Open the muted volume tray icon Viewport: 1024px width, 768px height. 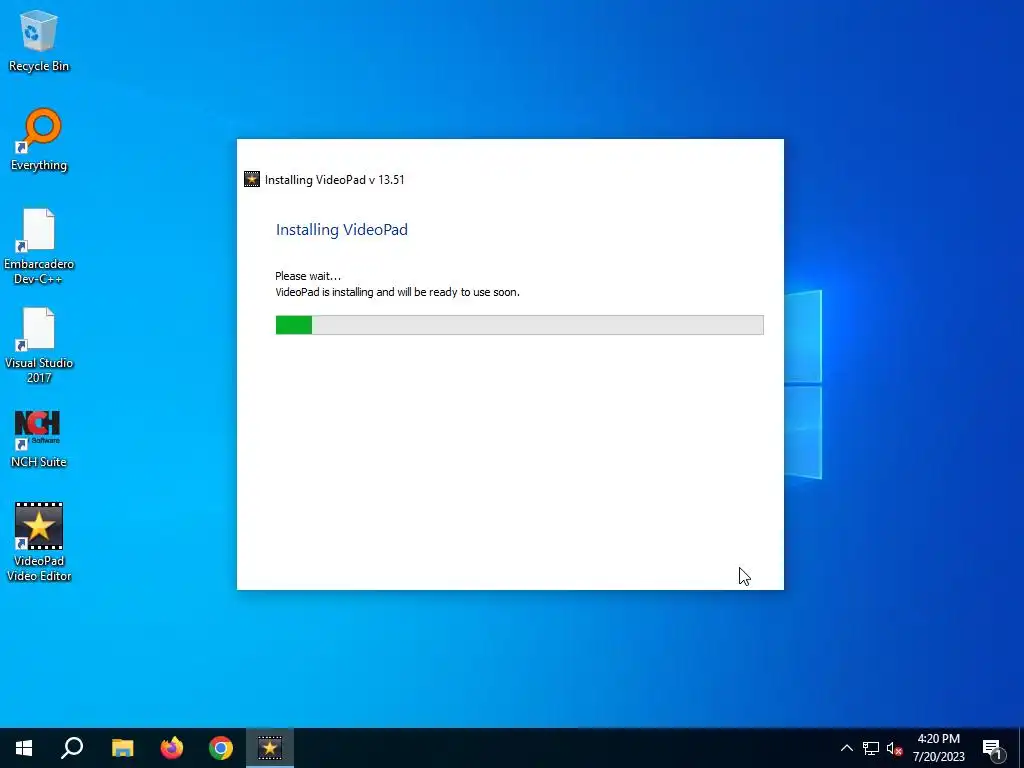(x=894, y=748)
